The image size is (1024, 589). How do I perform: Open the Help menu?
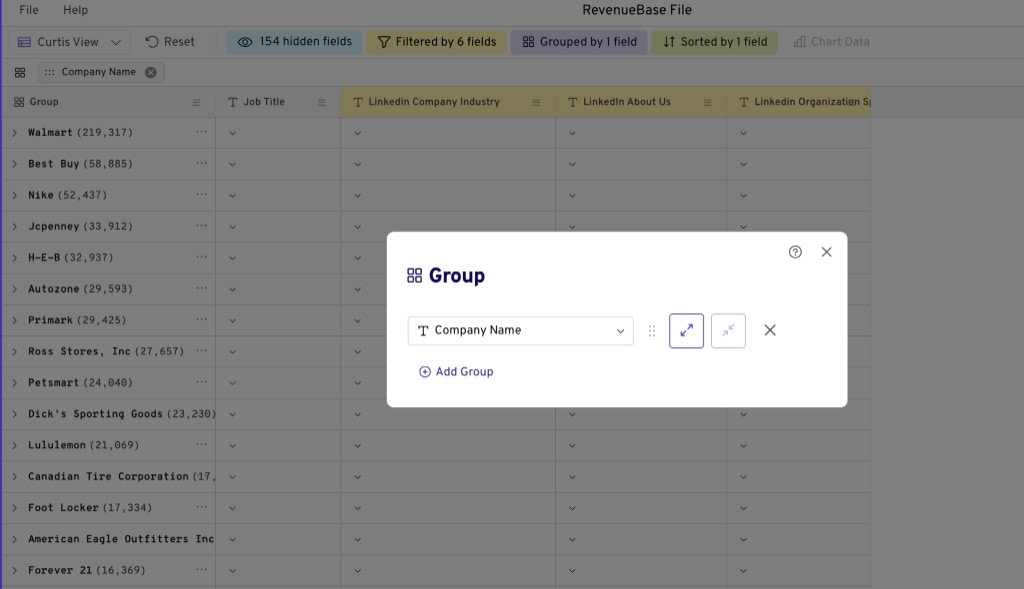point(74,10)
